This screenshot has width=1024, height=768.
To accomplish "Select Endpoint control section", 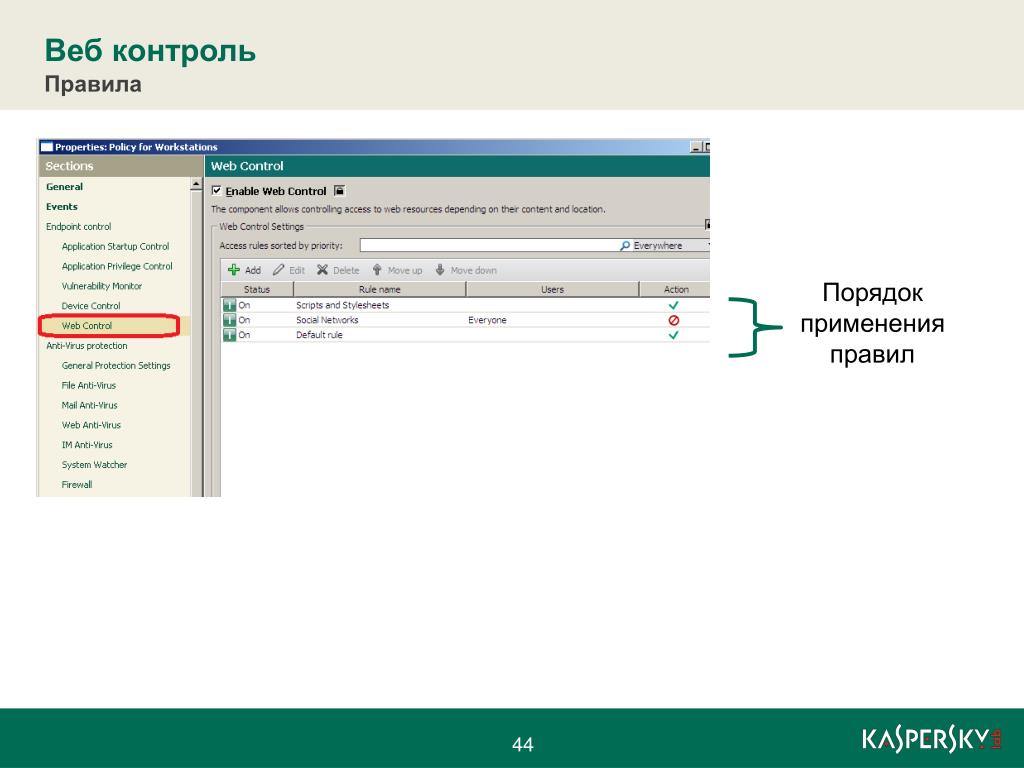I will tap(78, 227).
